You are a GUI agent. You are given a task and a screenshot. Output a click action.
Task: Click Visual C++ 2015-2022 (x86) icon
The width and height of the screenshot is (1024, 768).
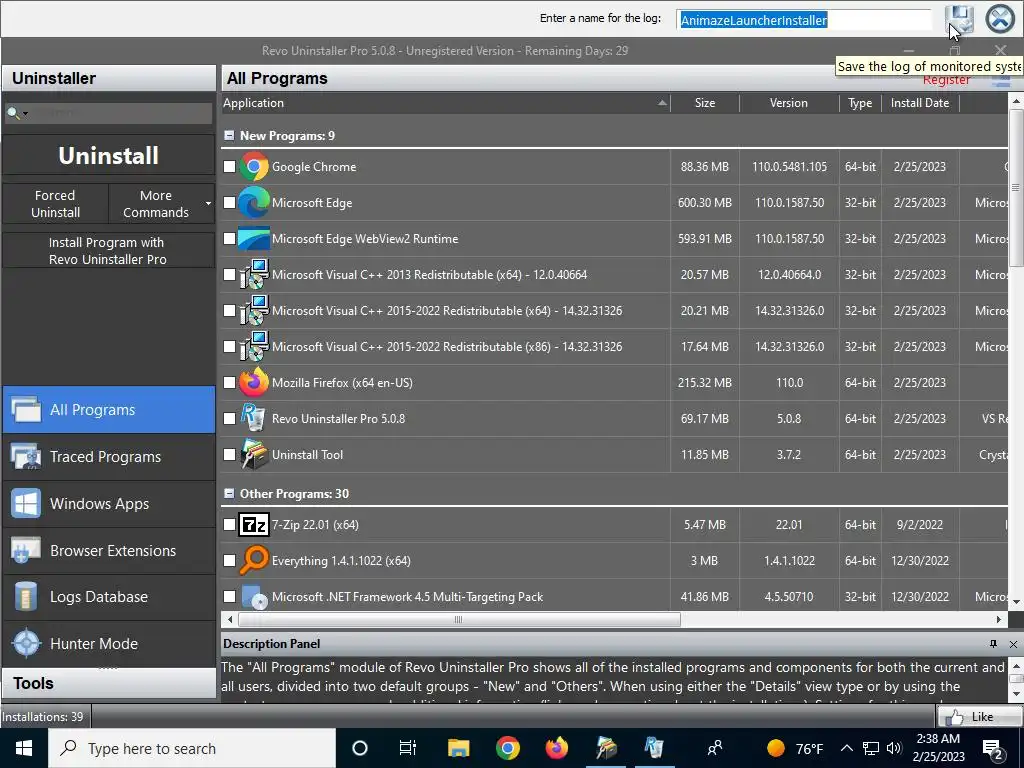tap(253, 346)
